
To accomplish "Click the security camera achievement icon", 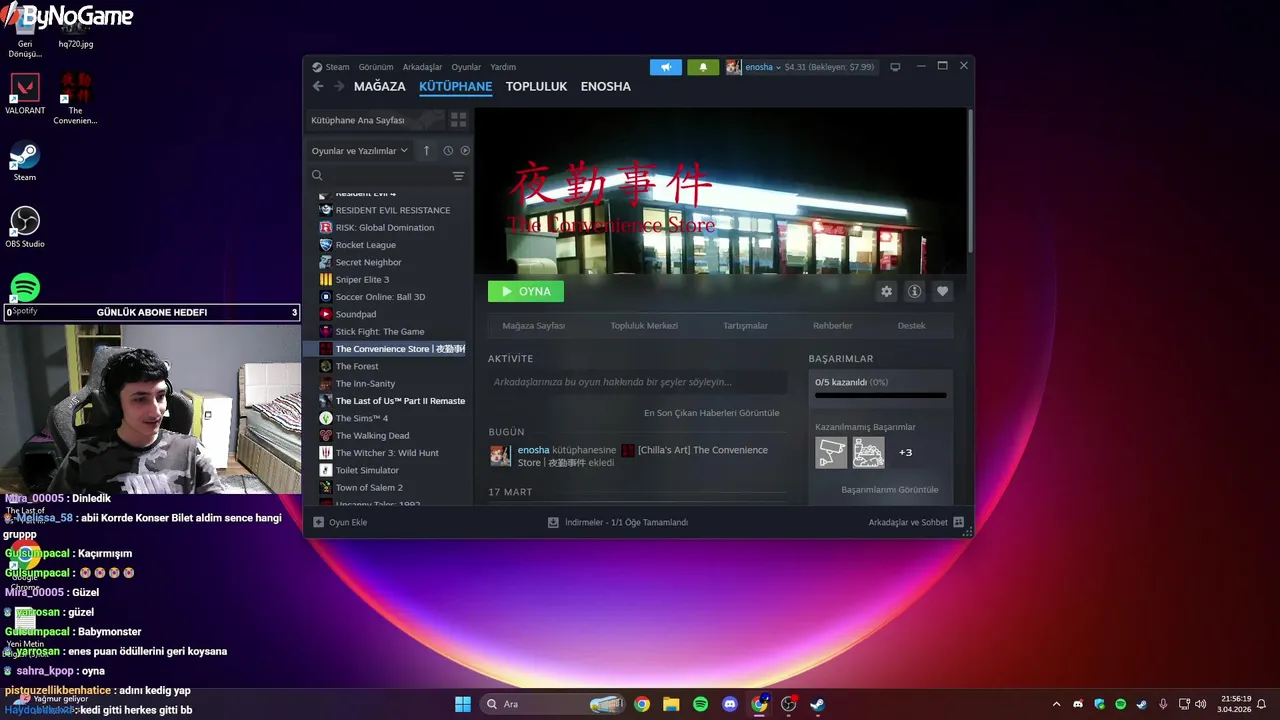I will point(831,452).
